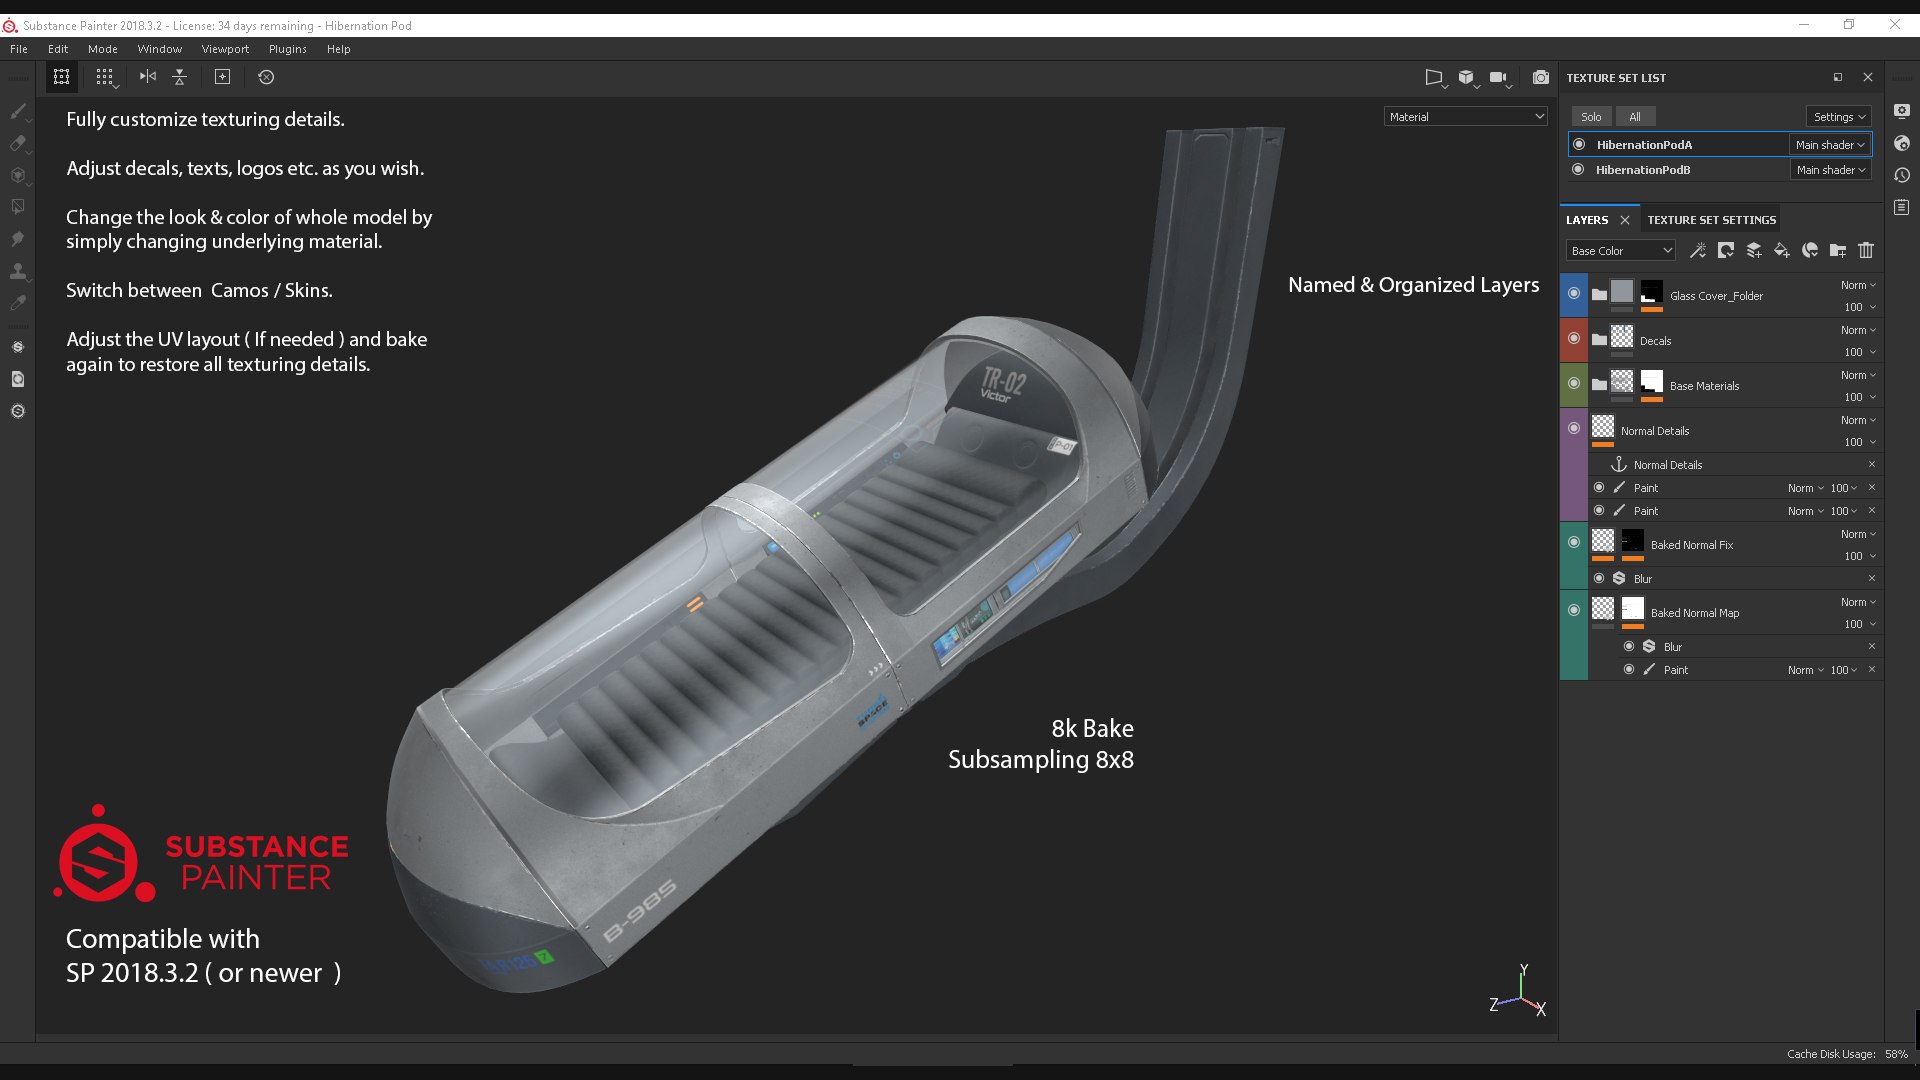Select the Projection tool in left sidebar
The width and height of the screenshot is (1920, 1080).
tap(18, 175)
